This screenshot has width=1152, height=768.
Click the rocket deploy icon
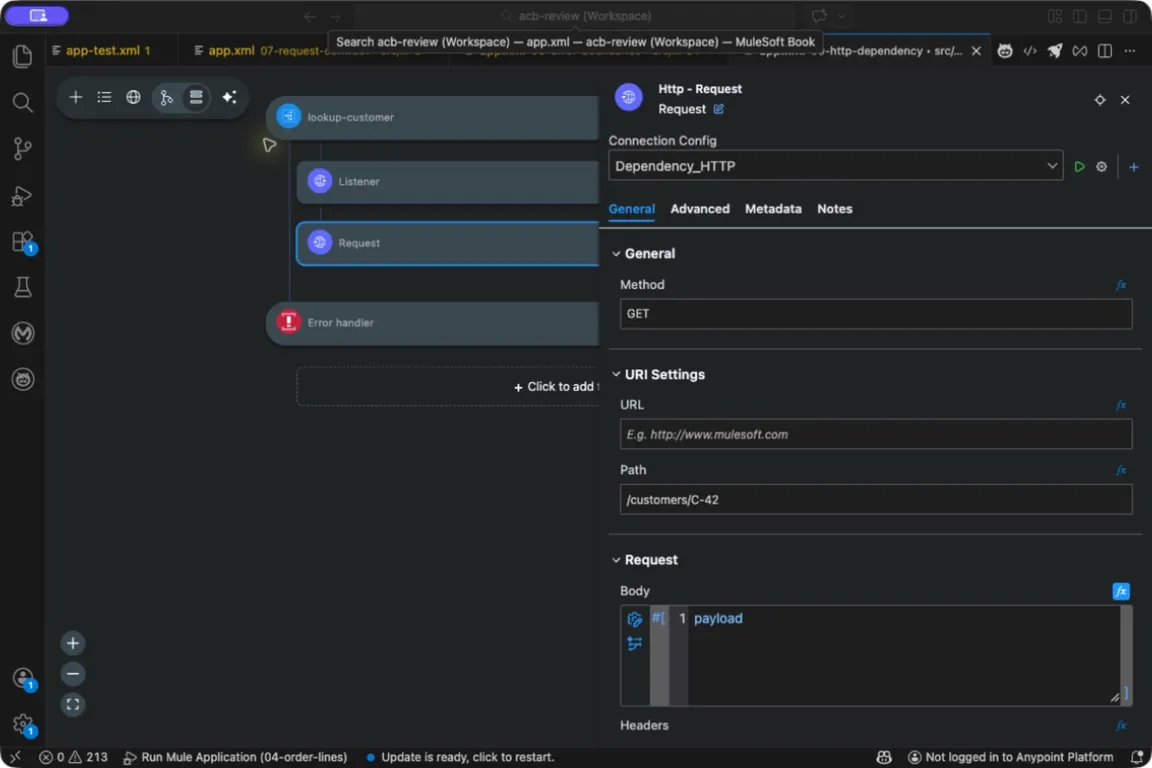pos(1055,51)
